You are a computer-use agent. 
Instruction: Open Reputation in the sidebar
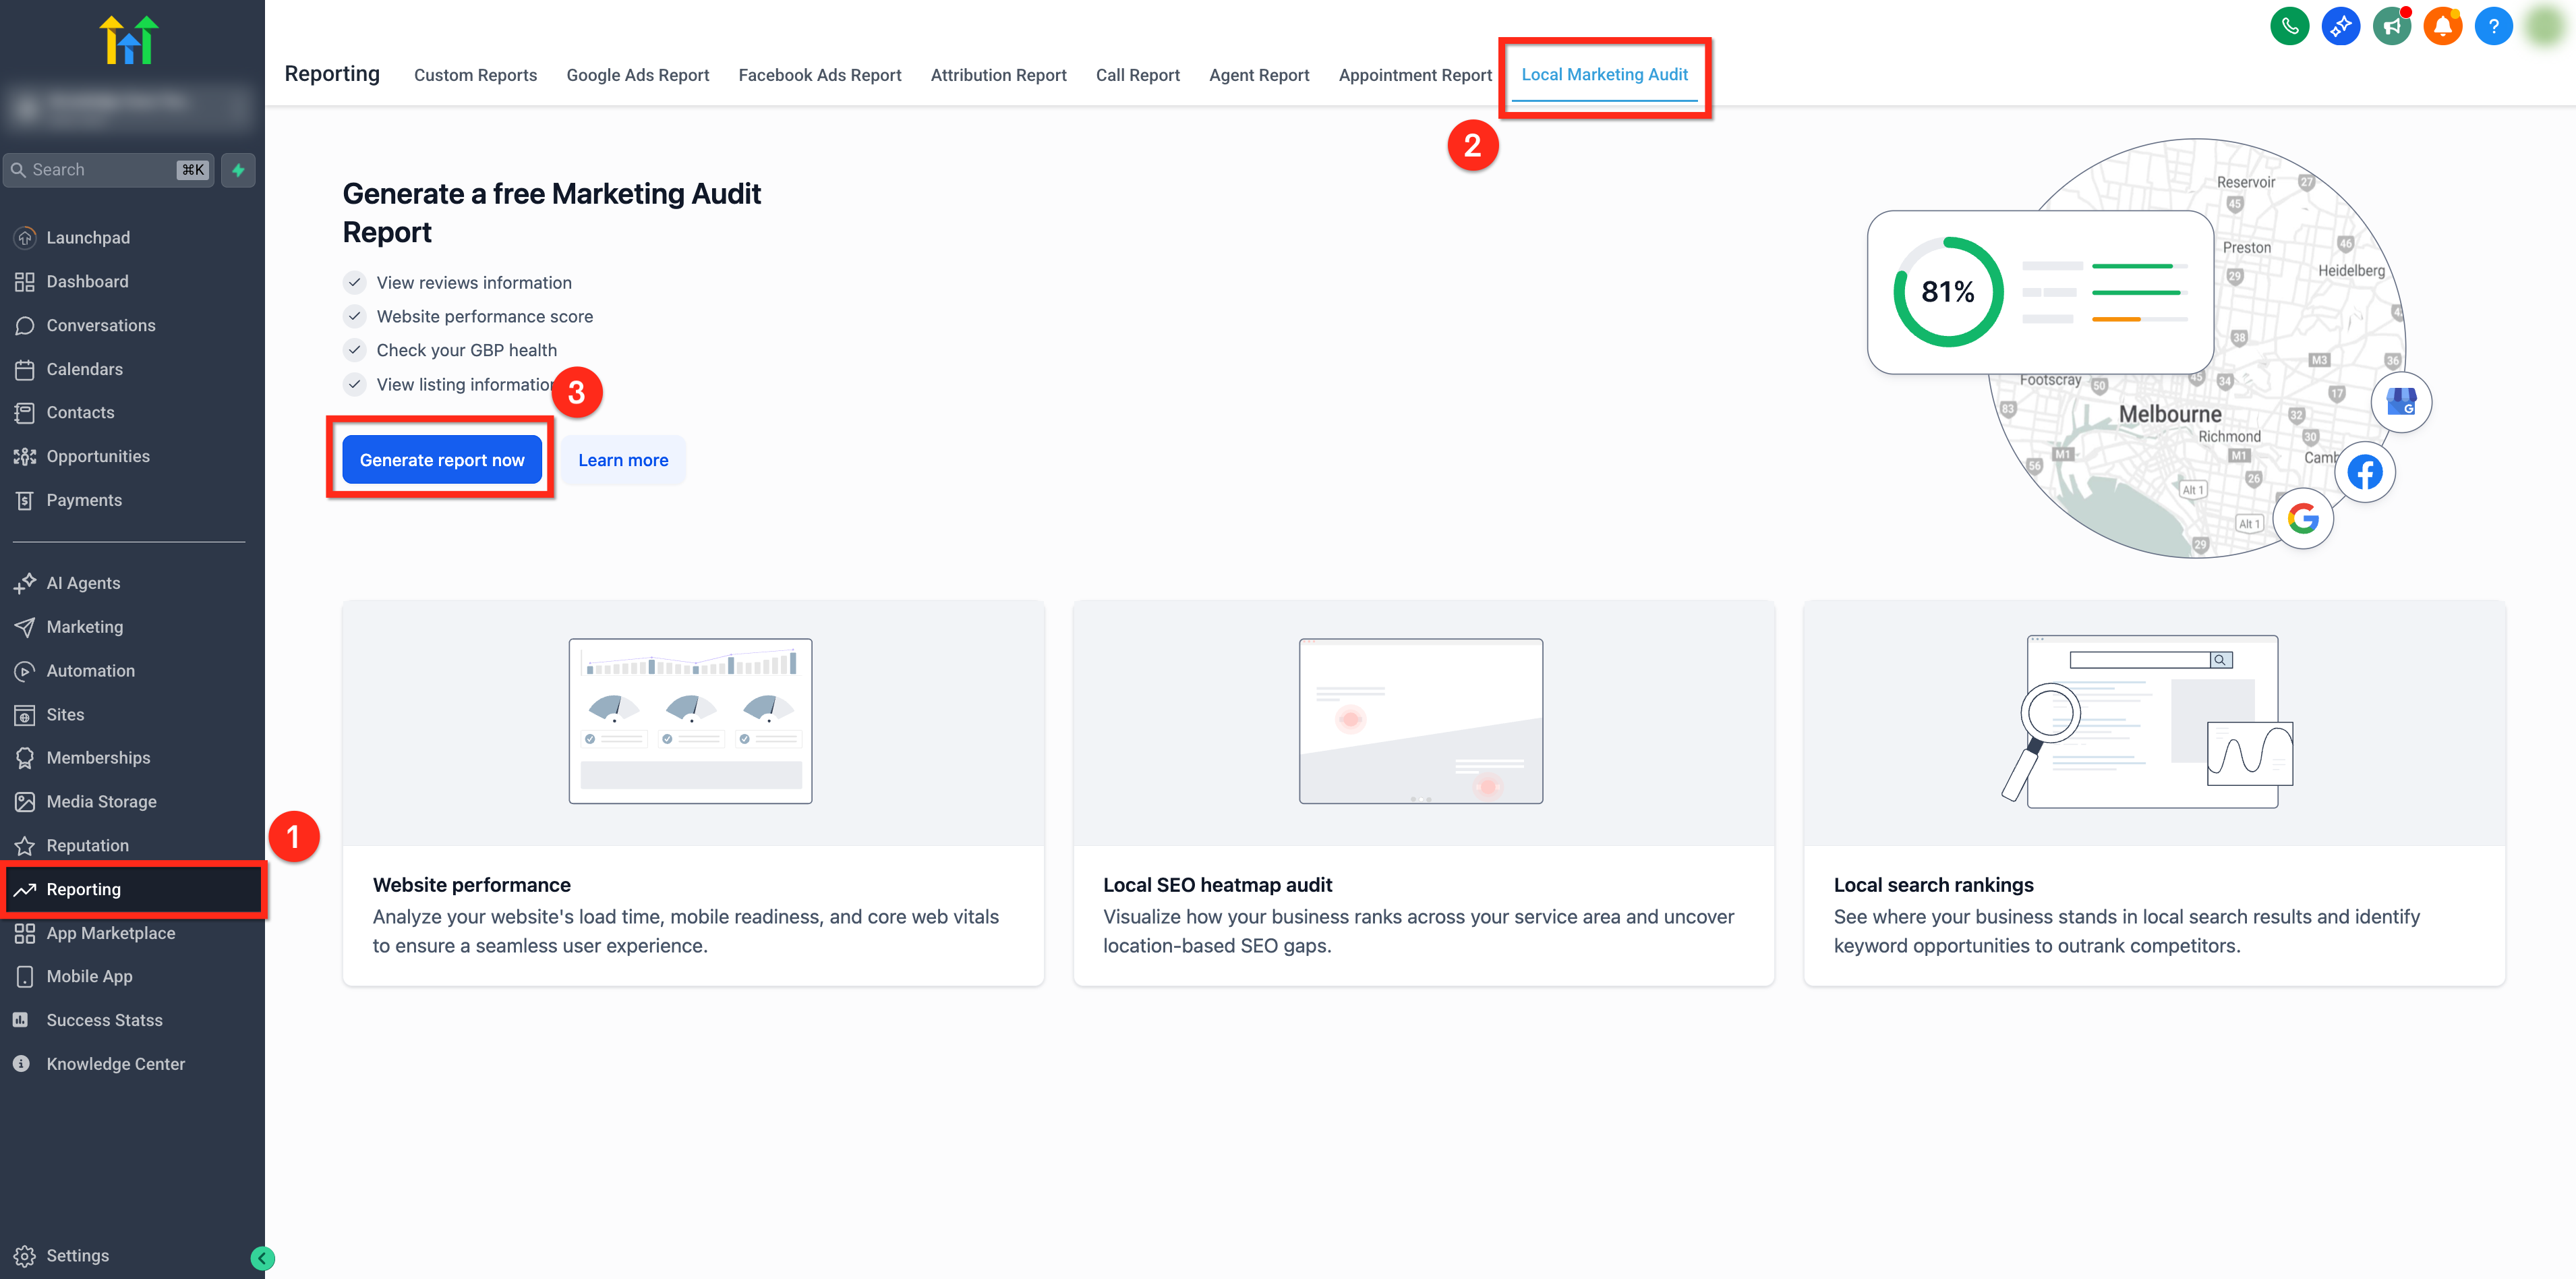pos(87,845)
